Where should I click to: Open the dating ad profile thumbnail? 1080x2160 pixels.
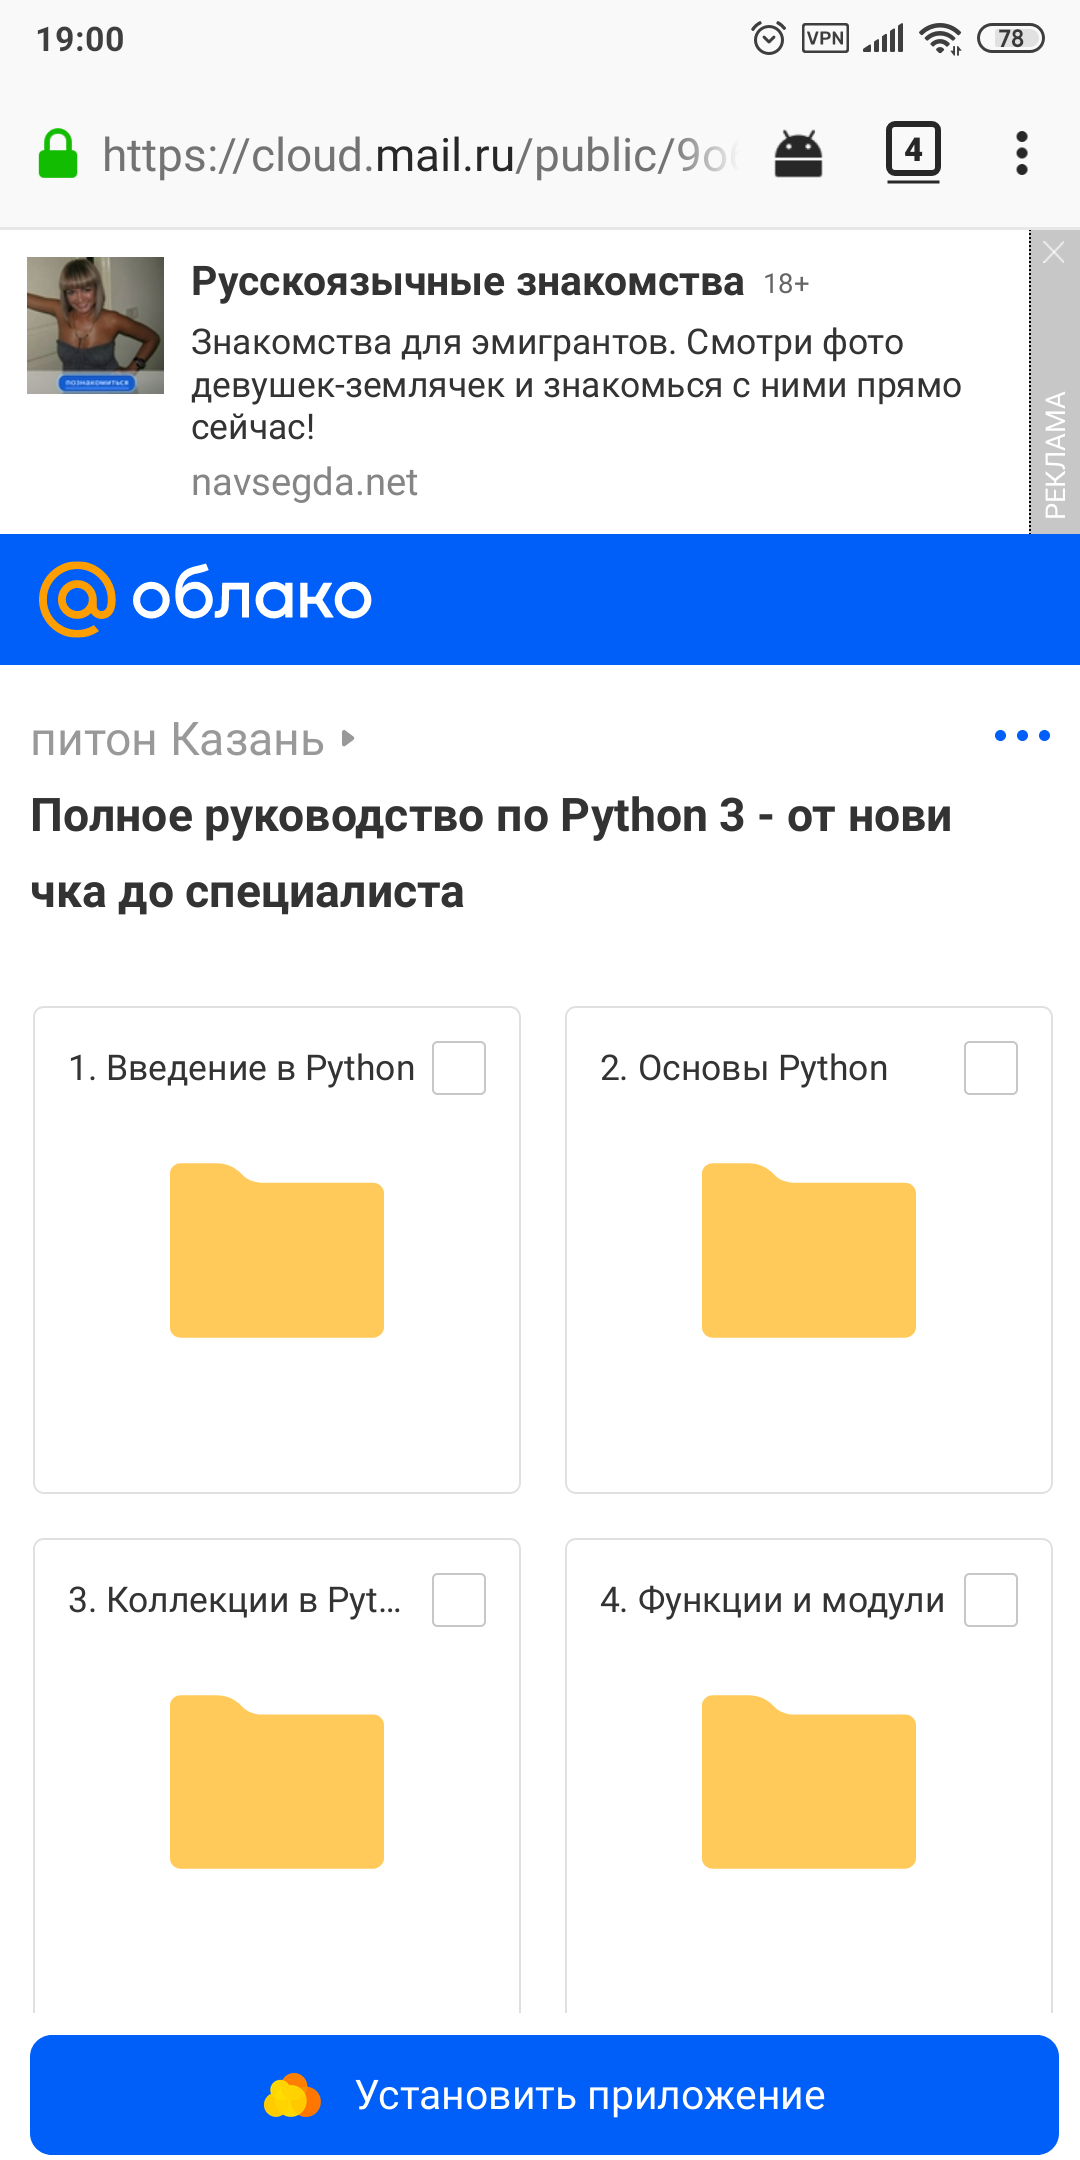click(x=95, y=325)
